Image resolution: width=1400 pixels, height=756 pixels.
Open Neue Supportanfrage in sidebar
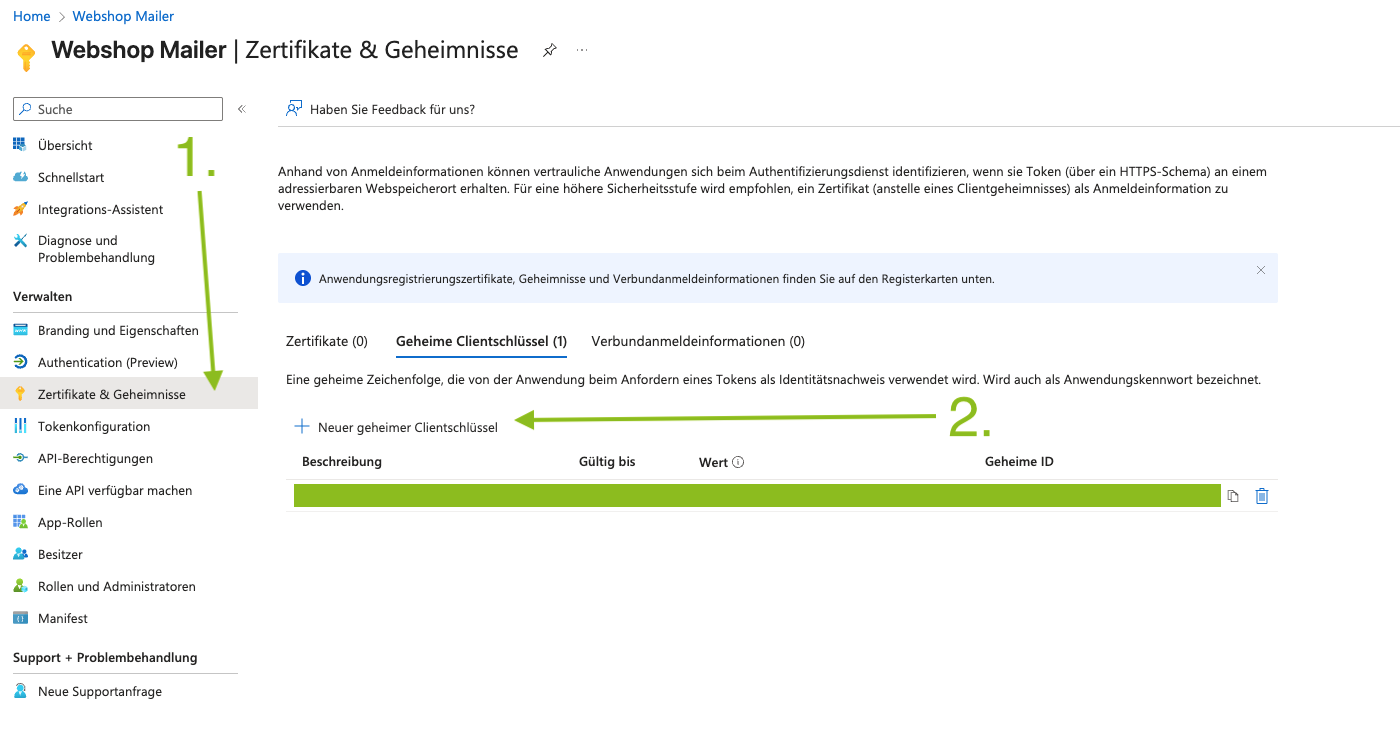pos(99,691)
